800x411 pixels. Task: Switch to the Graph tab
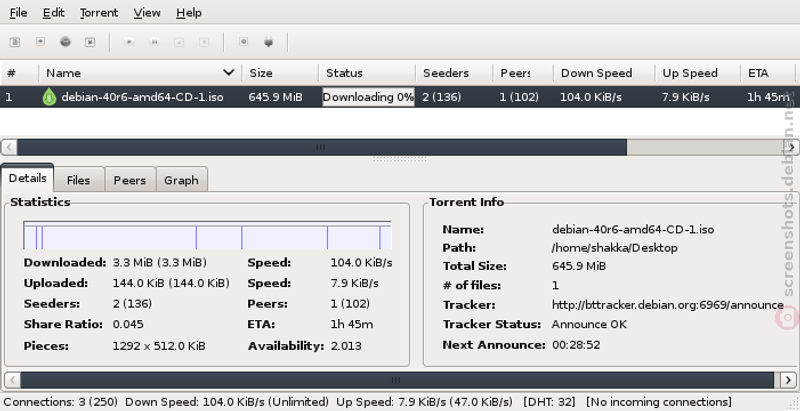[x=181, y=179]
